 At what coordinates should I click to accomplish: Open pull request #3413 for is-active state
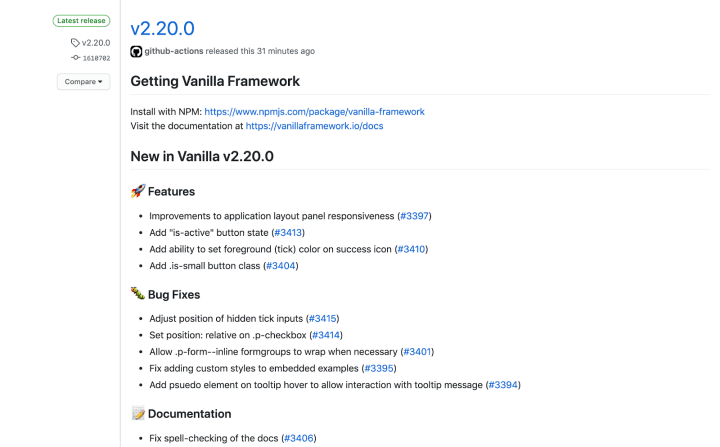288,232
